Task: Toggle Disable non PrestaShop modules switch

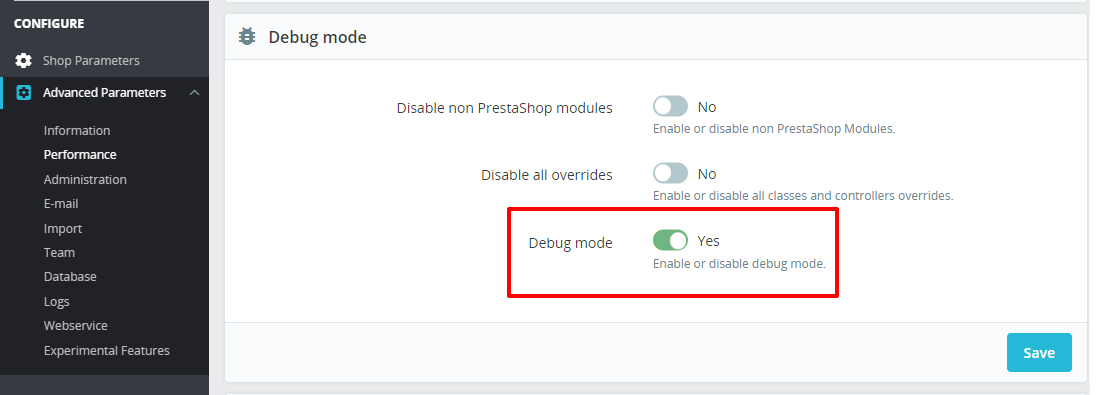Action: pos(670,107)
